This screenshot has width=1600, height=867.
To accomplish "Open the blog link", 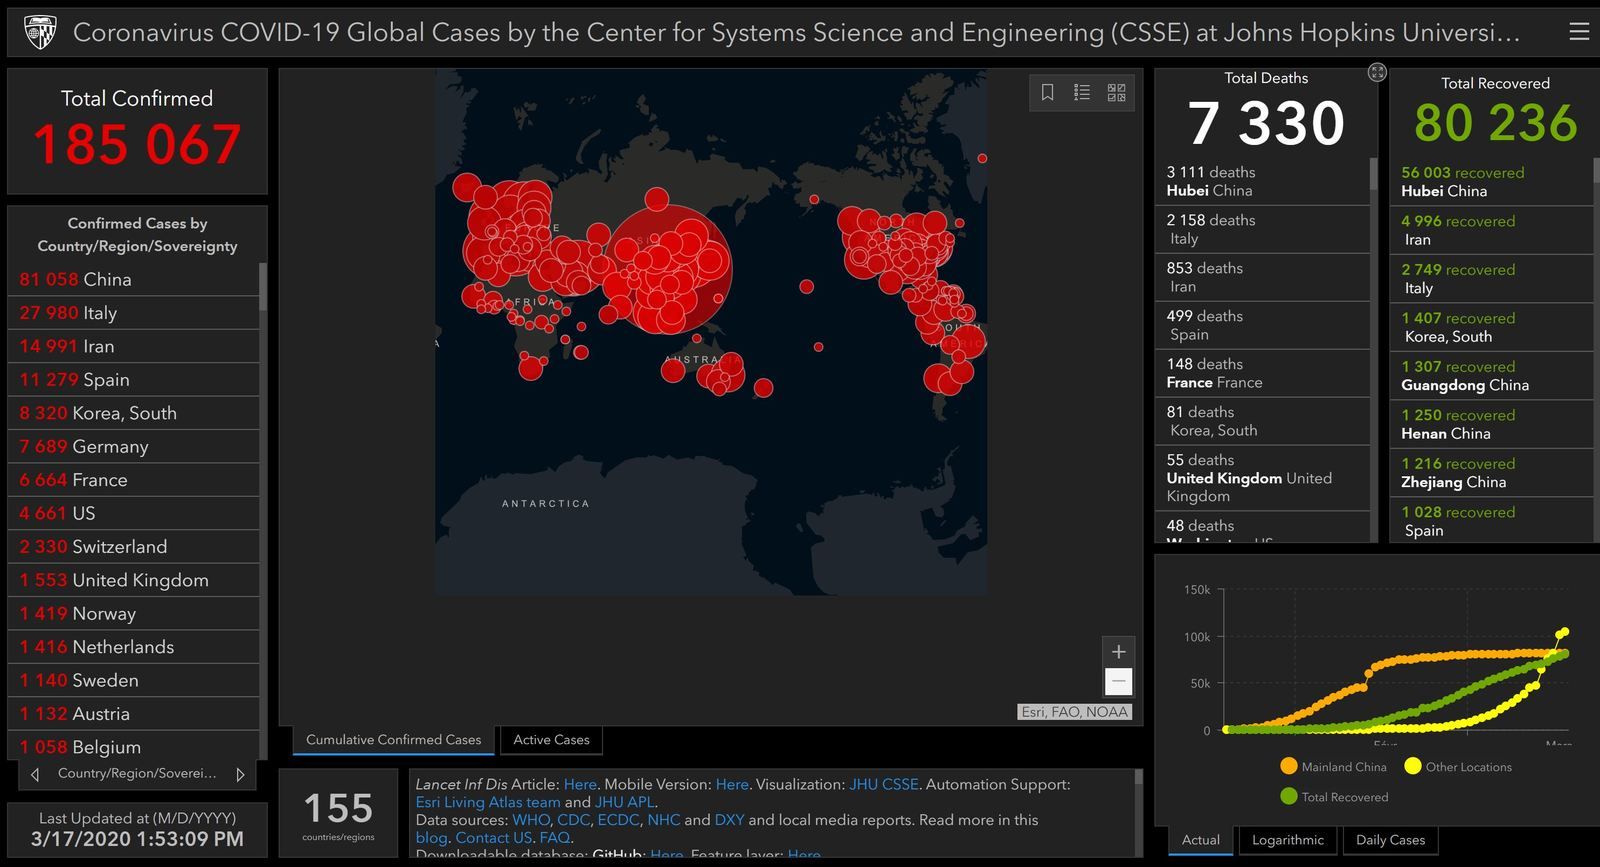I will 431,838.
